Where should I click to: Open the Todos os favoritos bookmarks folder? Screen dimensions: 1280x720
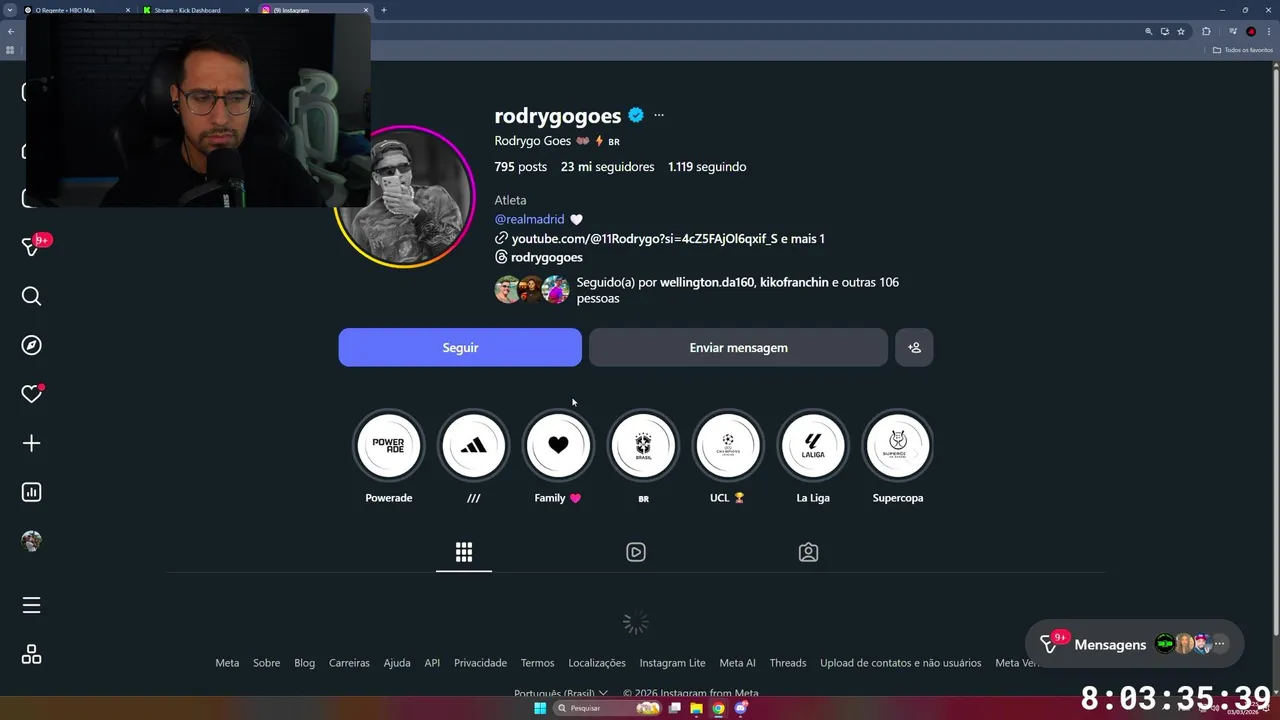click(x=1243, y=50)
